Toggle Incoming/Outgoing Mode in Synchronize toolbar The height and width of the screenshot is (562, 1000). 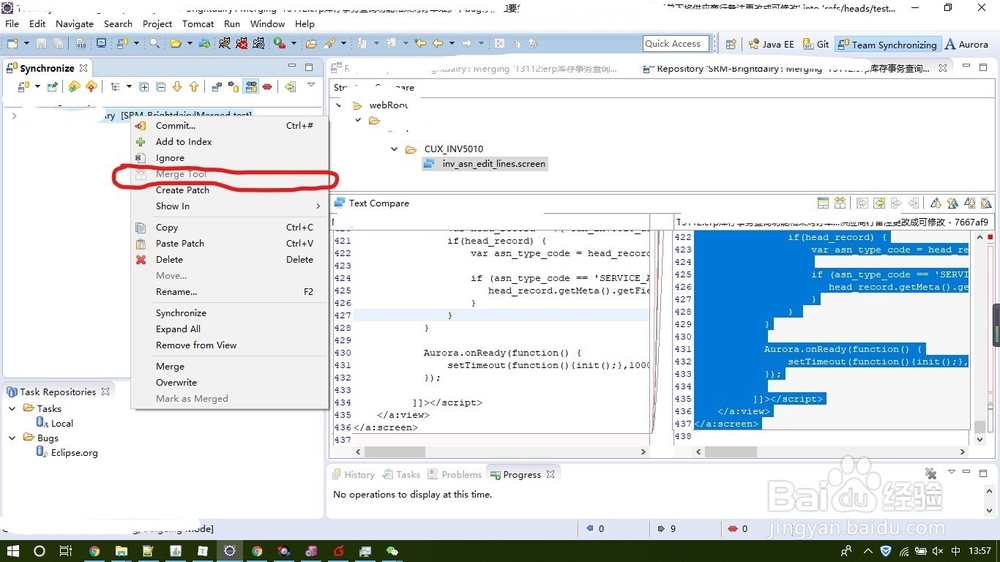click(251, 86)
